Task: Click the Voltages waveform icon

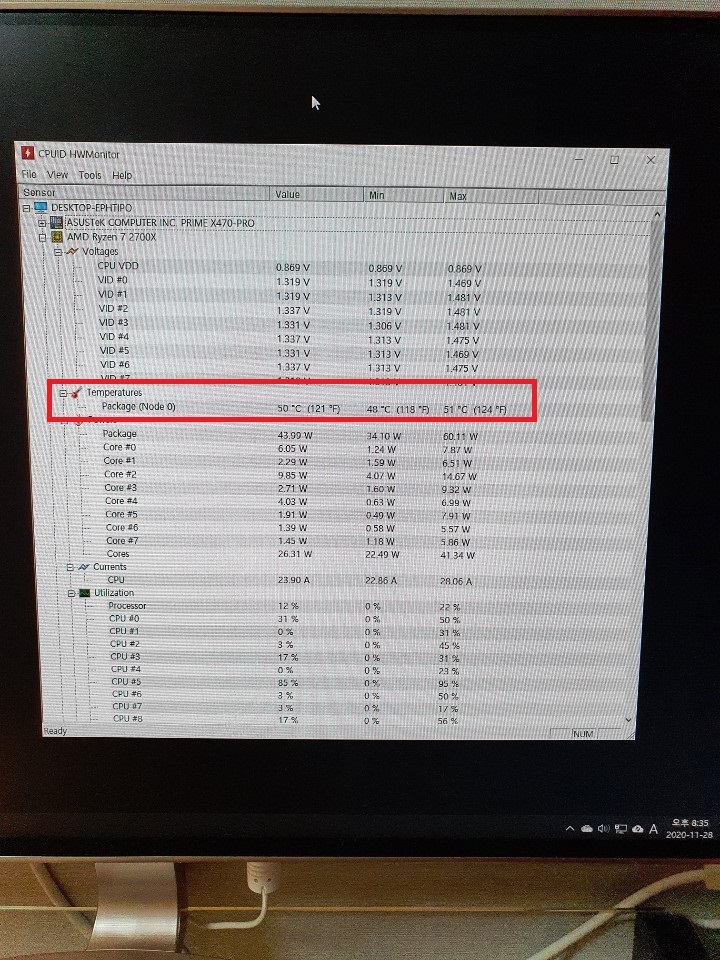Action: coord(72,251)
